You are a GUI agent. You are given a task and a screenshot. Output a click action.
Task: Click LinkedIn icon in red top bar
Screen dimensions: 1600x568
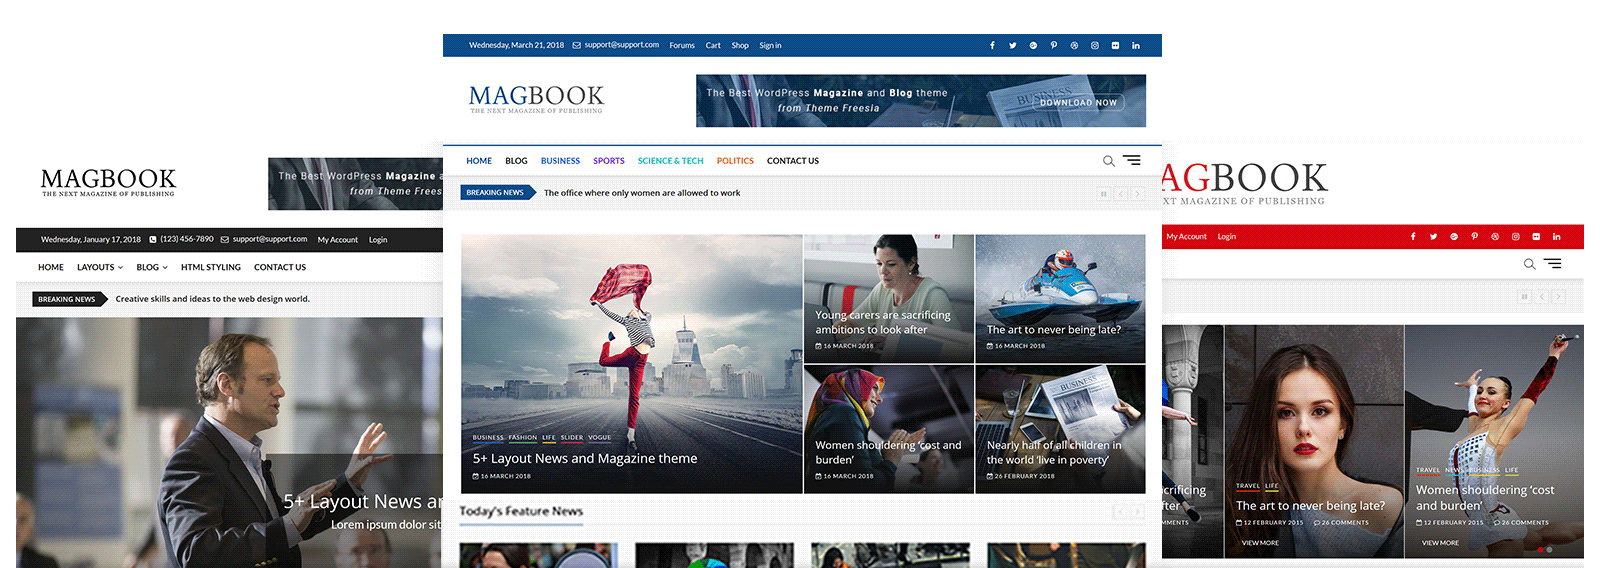click(x=1556, y=237)
